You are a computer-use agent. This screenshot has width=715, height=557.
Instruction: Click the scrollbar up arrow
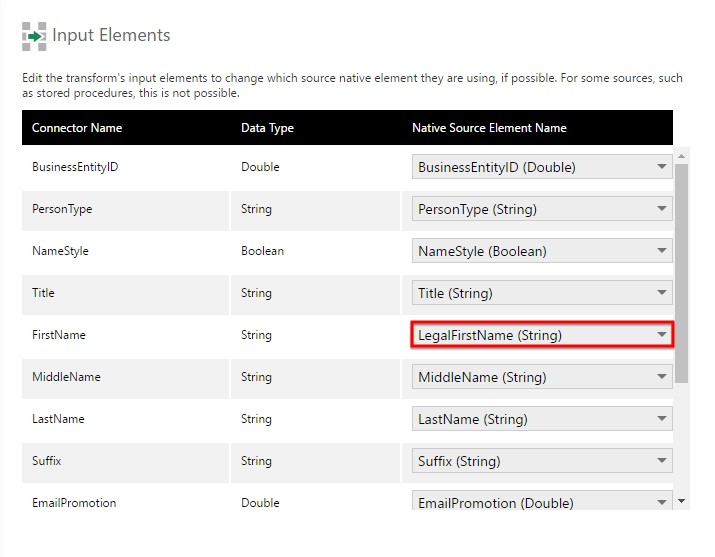click(682, 156)
